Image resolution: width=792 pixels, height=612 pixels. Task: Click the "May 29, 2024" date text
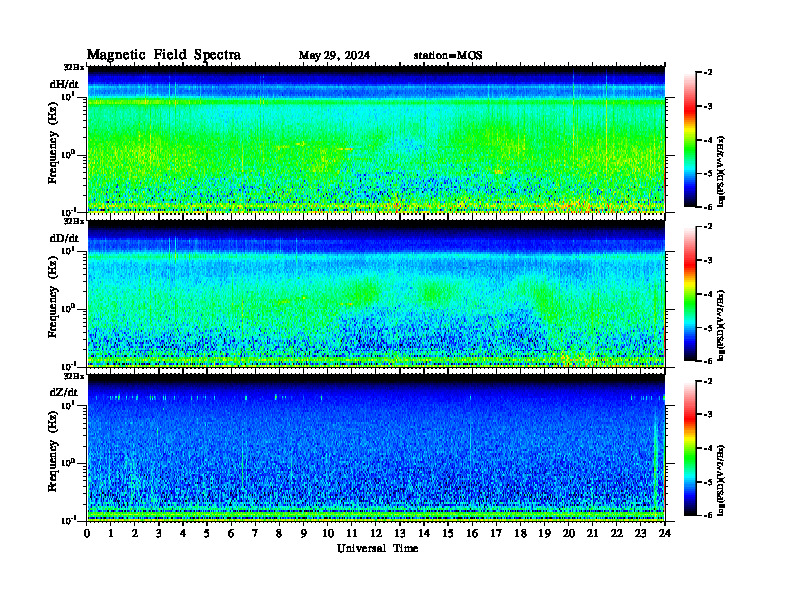point(334,56)
